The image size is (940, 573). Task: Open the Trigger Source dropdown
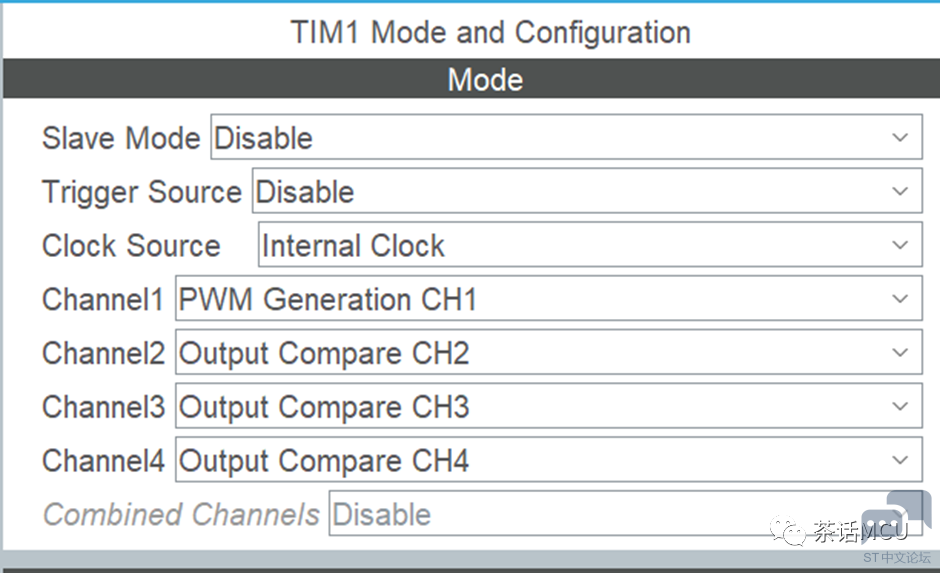coord(587,191)
